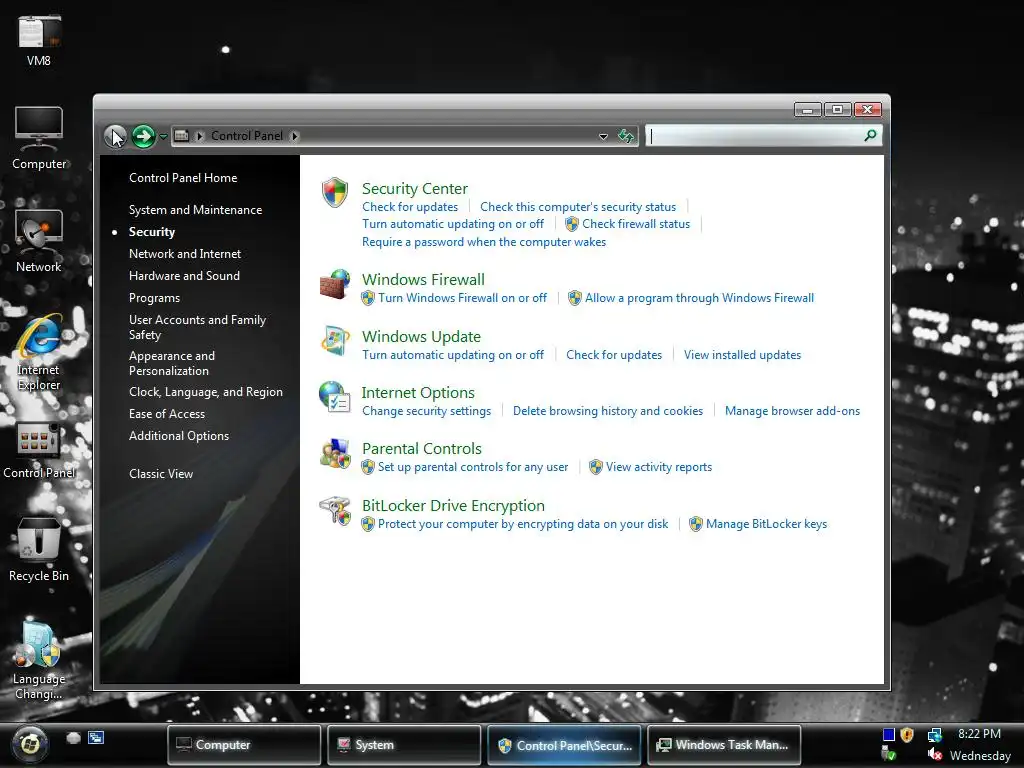Click Protect your computer by encrypting data
This screenshot has height=768, width=1024.
(x=522, y=524)
